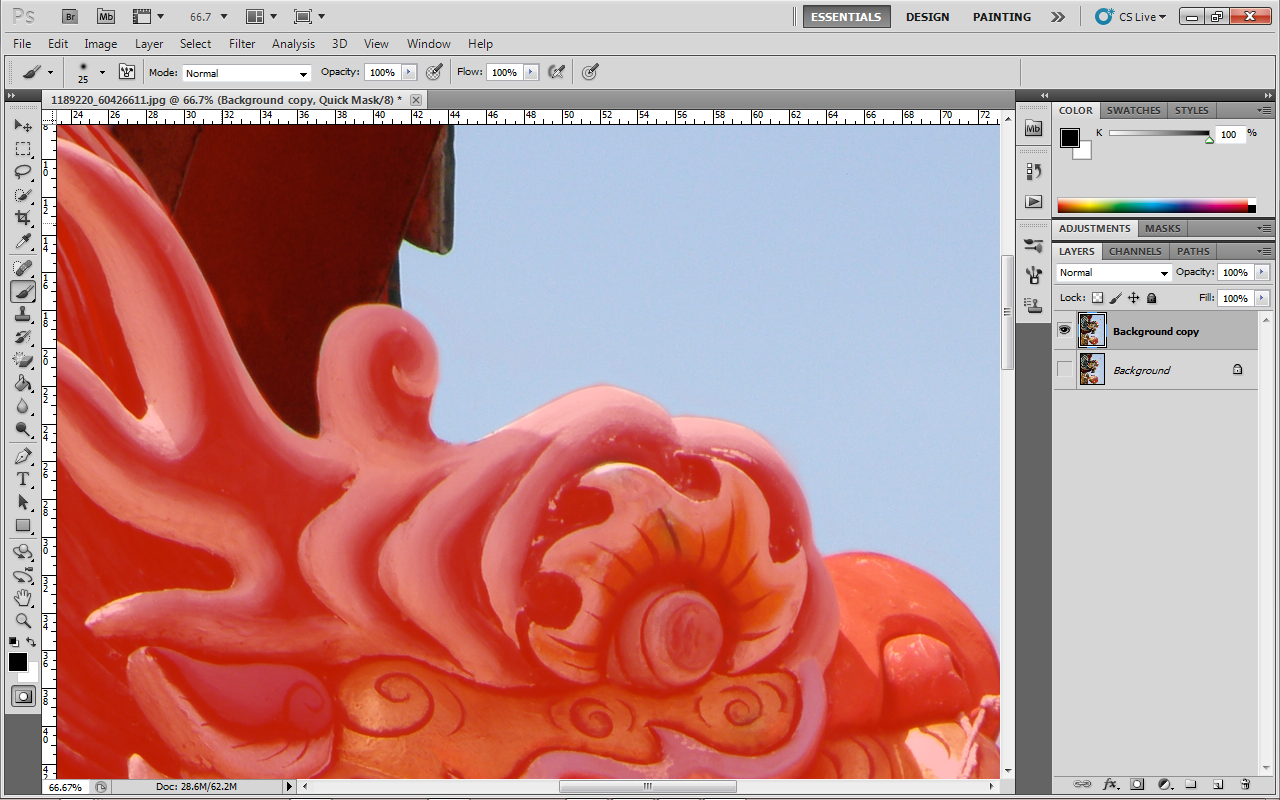1280x800 pixels.
Task: Add a layer mask
Action: click(1137, 784)
